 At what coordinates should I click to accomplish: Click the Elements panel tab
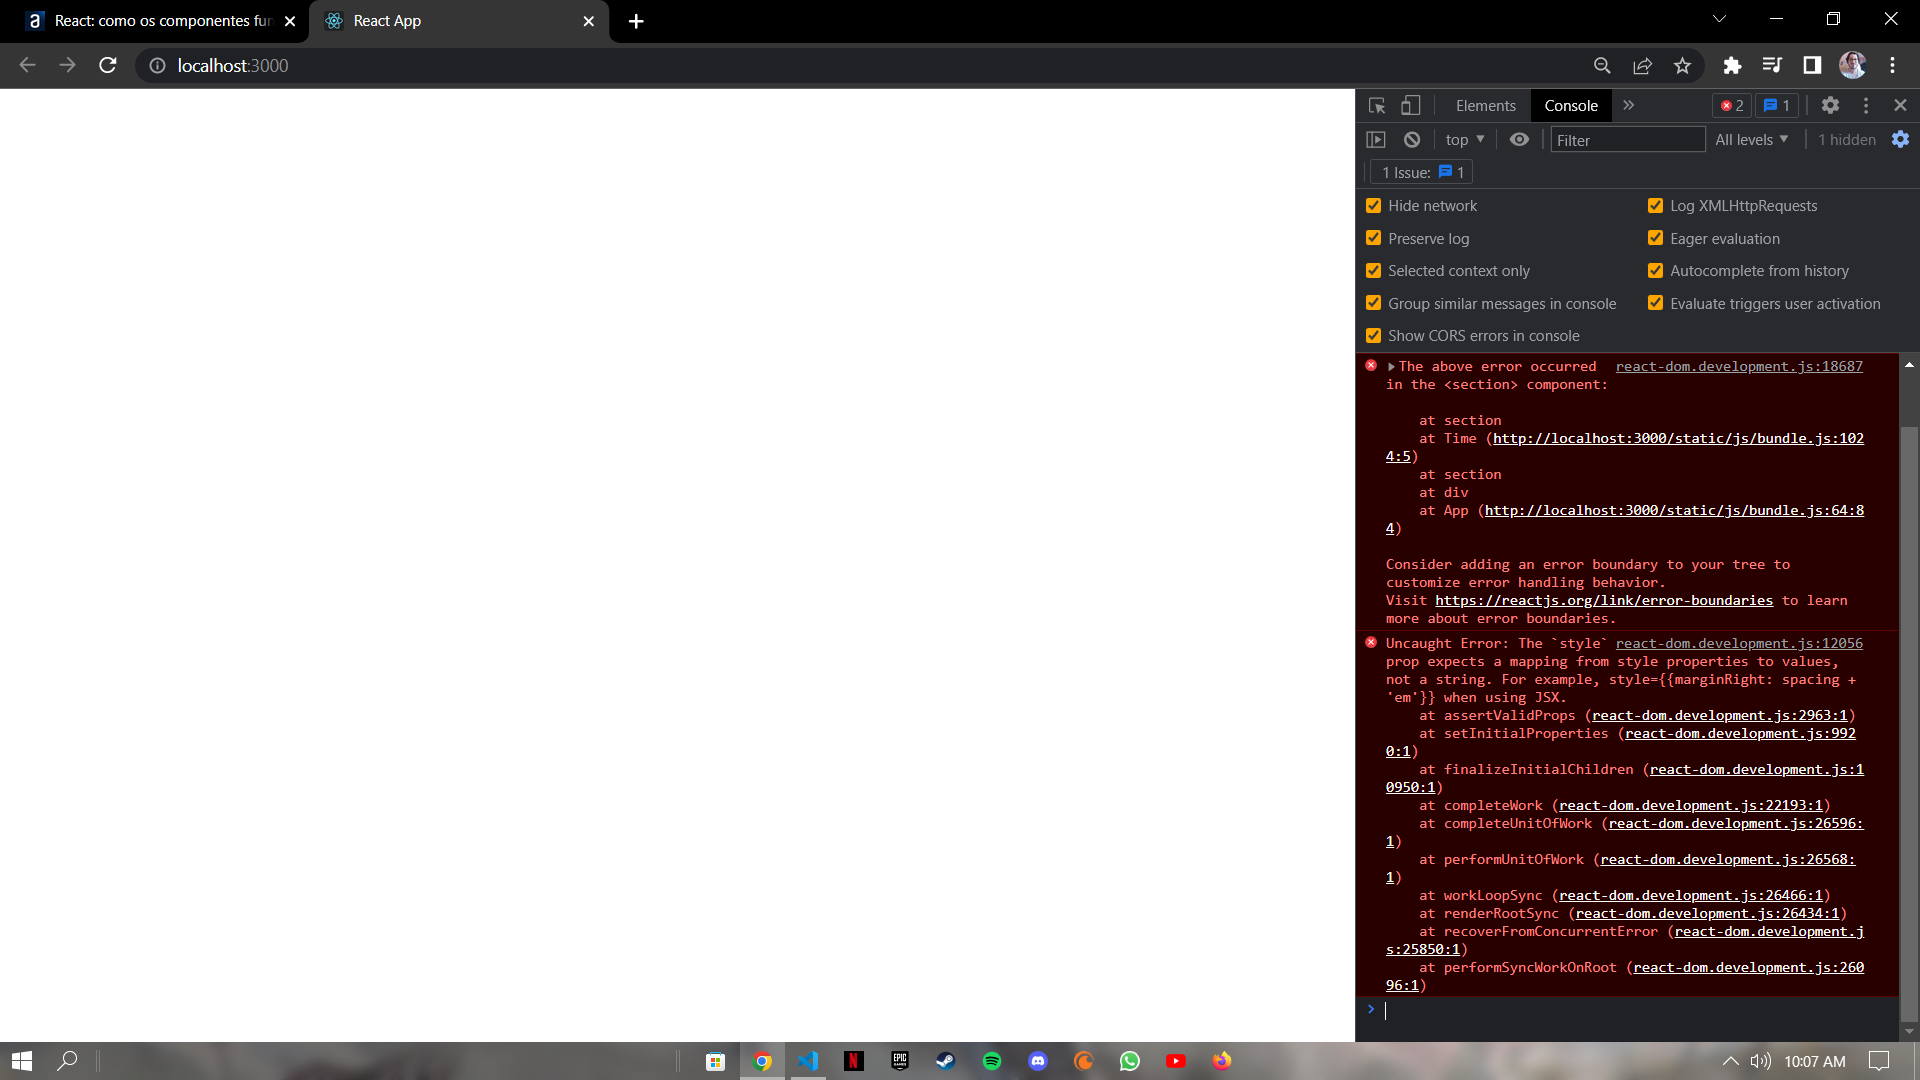point(1486,105)
